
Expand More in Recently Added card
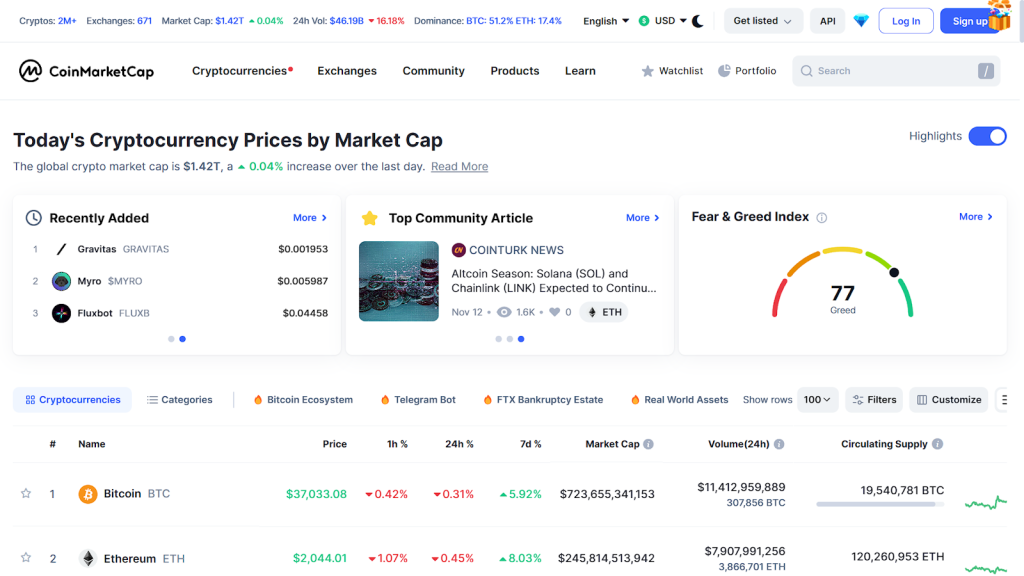(x=310, y=217)
